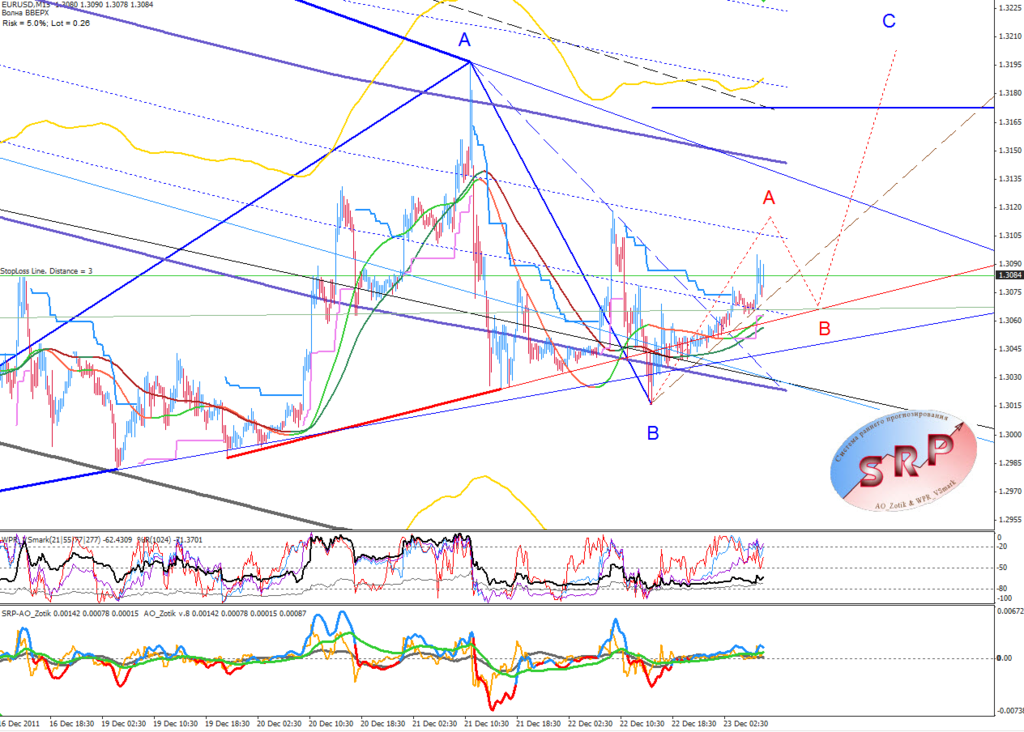Viewport: 1024px width, 732px height.
Task: Select the blue wave label C
Action: [889, 22]
